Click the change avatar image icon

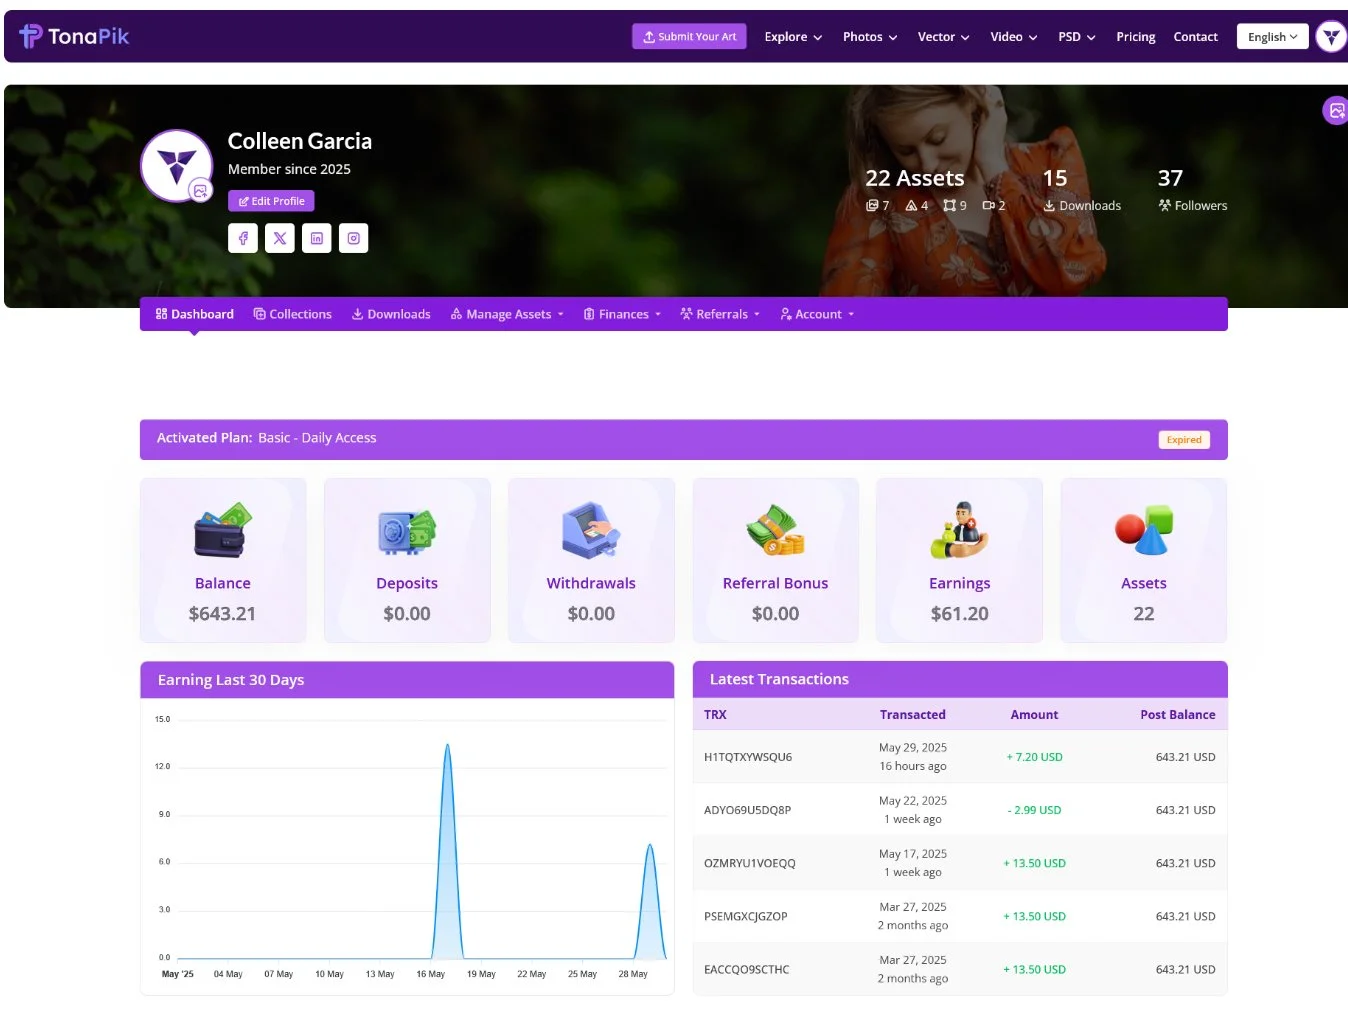[x=201, y=191]
